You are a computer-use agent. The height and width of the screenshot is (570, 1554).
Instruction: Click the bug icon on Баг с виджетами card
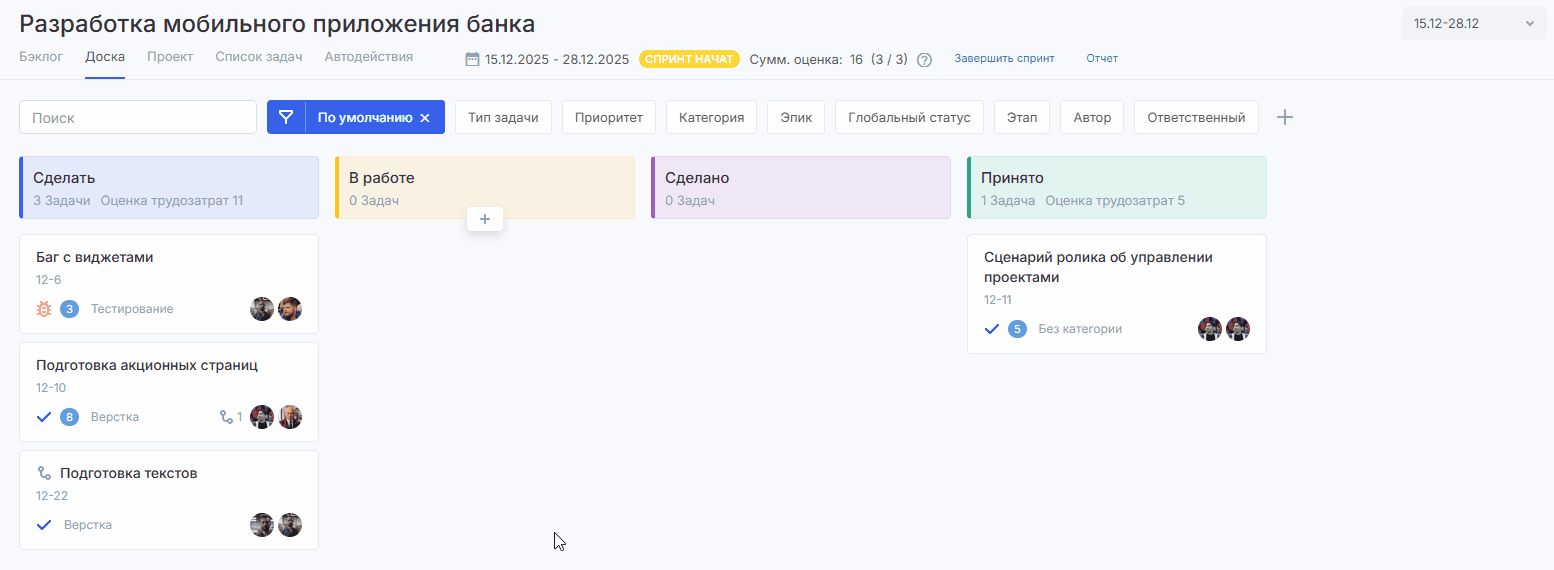click(x=44, y=309)
